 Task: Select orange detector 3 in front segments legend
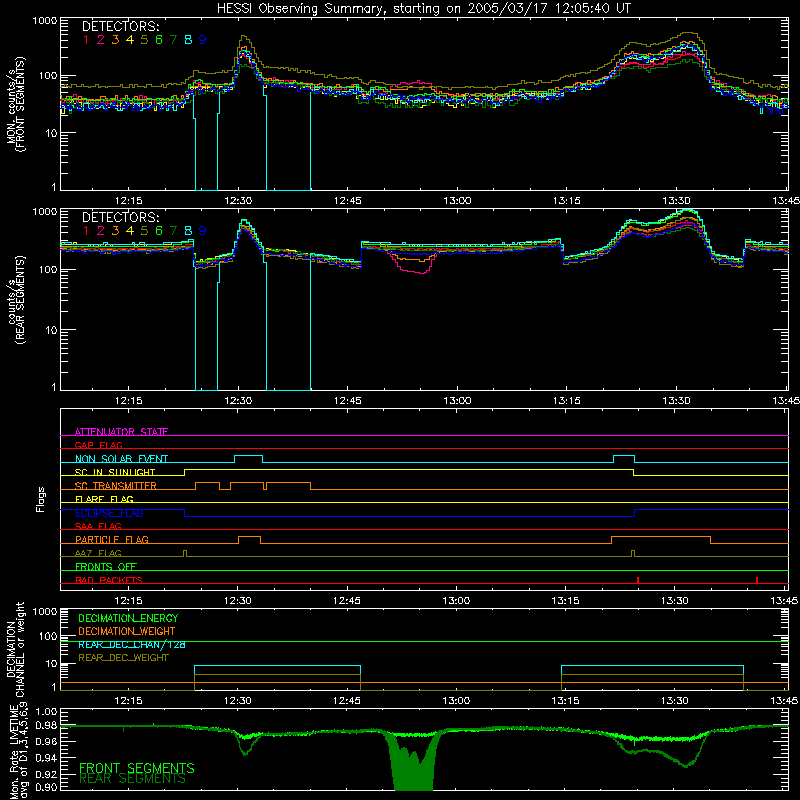[115, 40]
